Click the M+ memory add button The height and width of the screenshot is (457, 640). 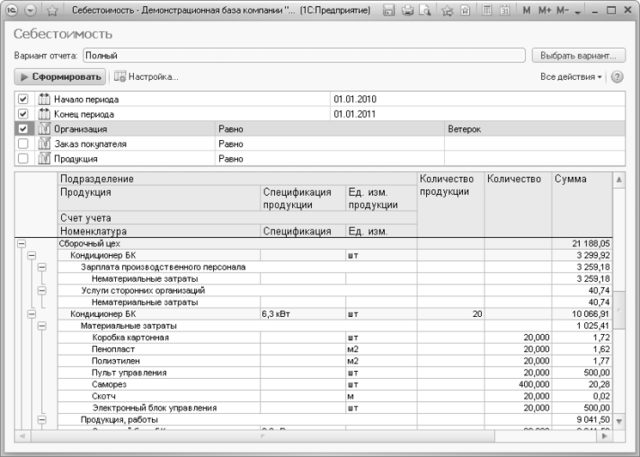pyautogui.click(x=544, y=11)
